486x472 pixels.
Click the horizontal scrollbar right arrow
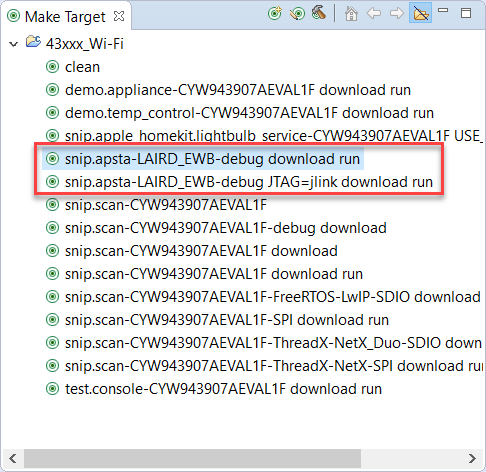tap(472, 458)
